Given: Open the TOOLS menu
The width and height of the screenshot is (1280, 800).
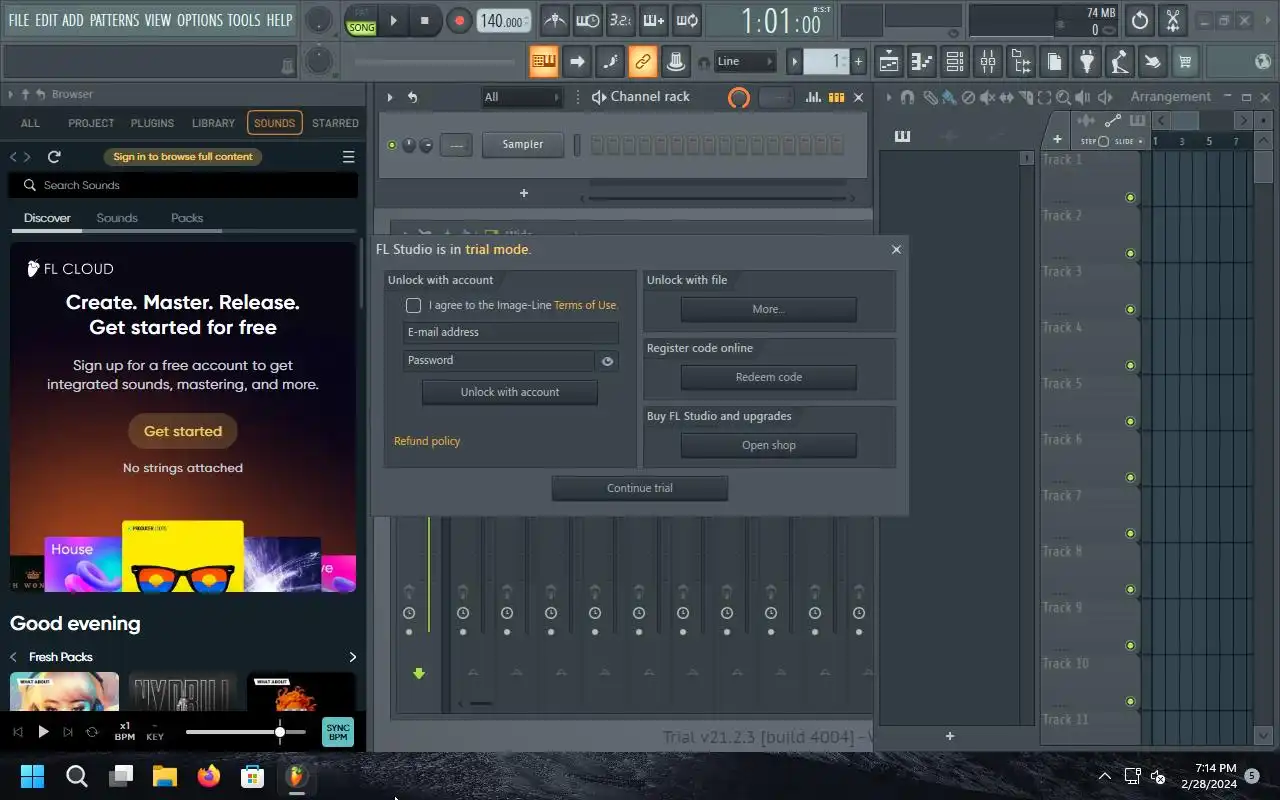Looking at the screenshot, I should 243,20.
